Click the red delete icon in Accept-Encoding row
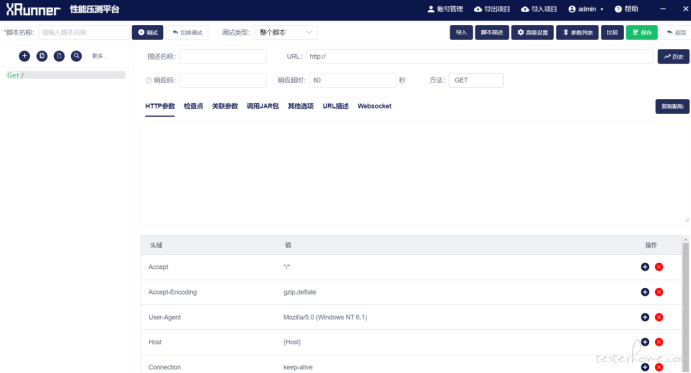 659,292
